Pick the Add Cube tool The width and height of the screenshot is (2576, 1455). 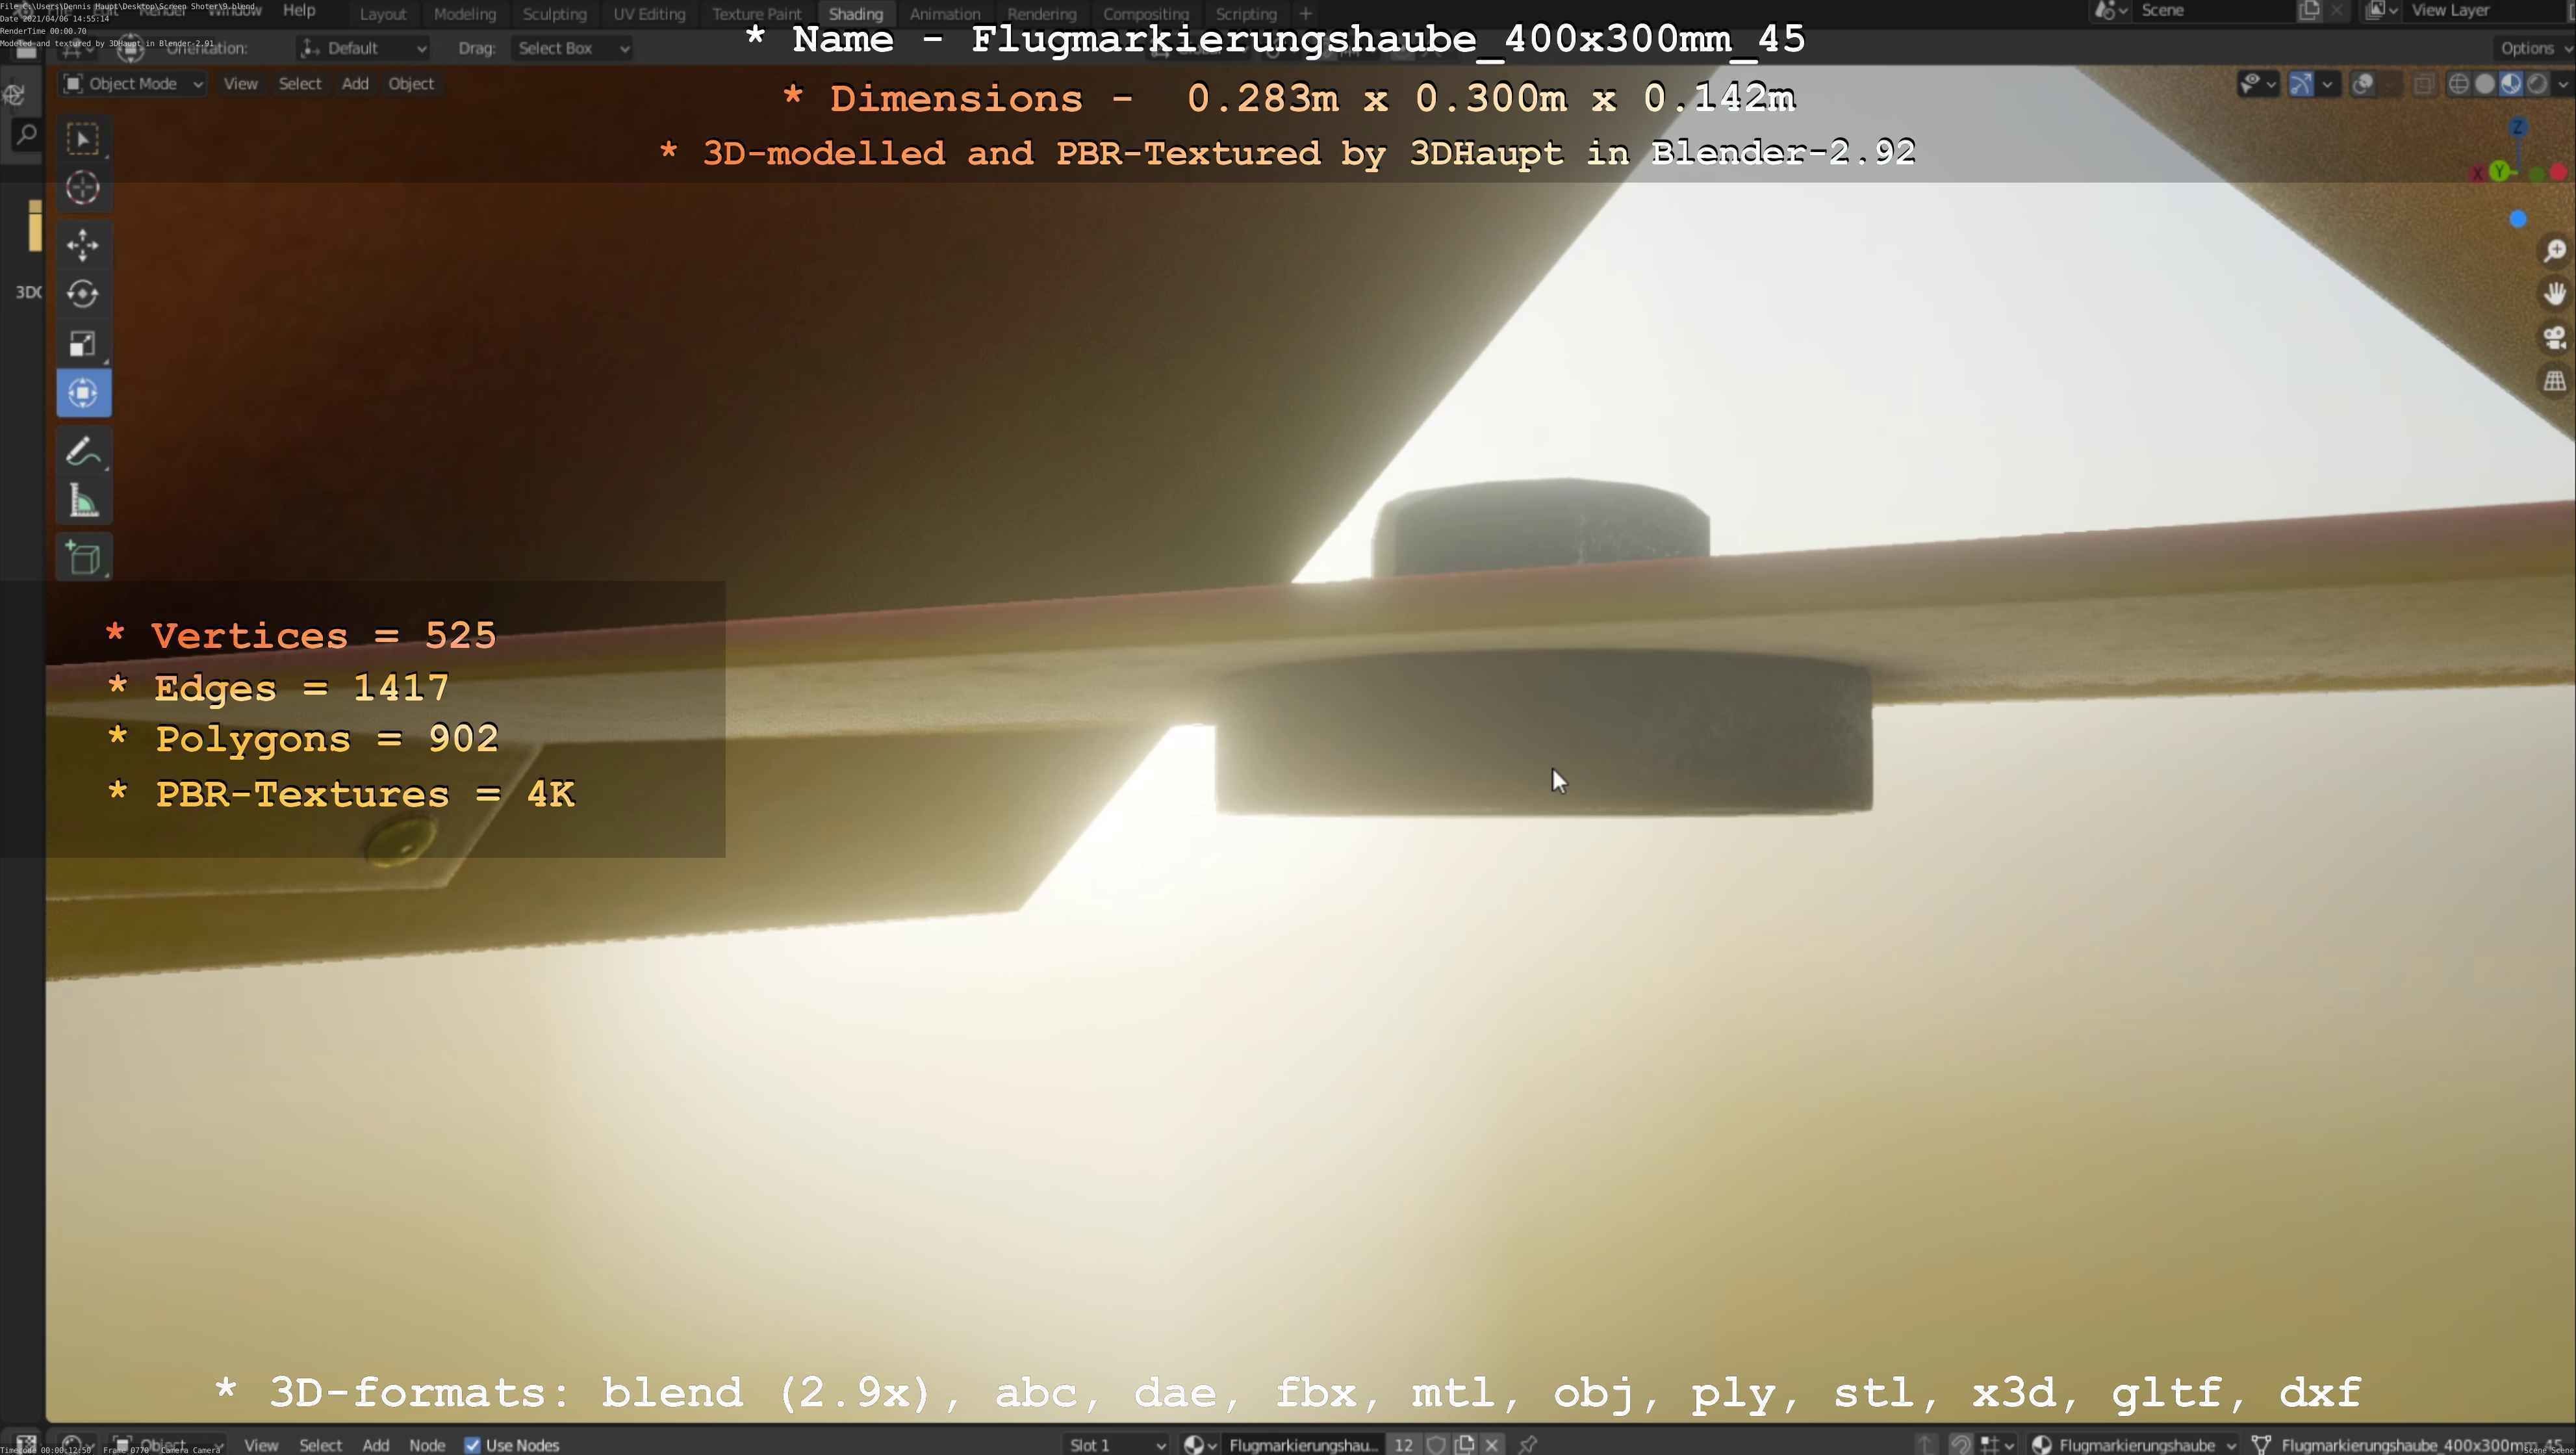tap(83, 557)
